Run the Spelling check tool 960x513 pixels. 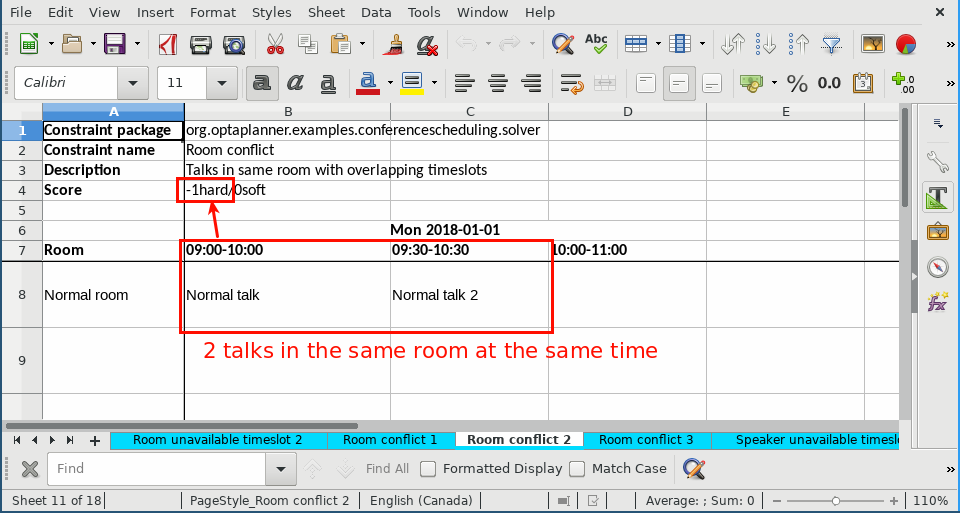point(596,44)
